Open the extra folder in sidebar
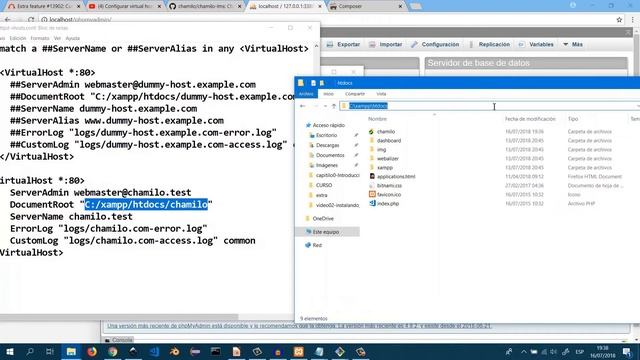 [321, 195]
